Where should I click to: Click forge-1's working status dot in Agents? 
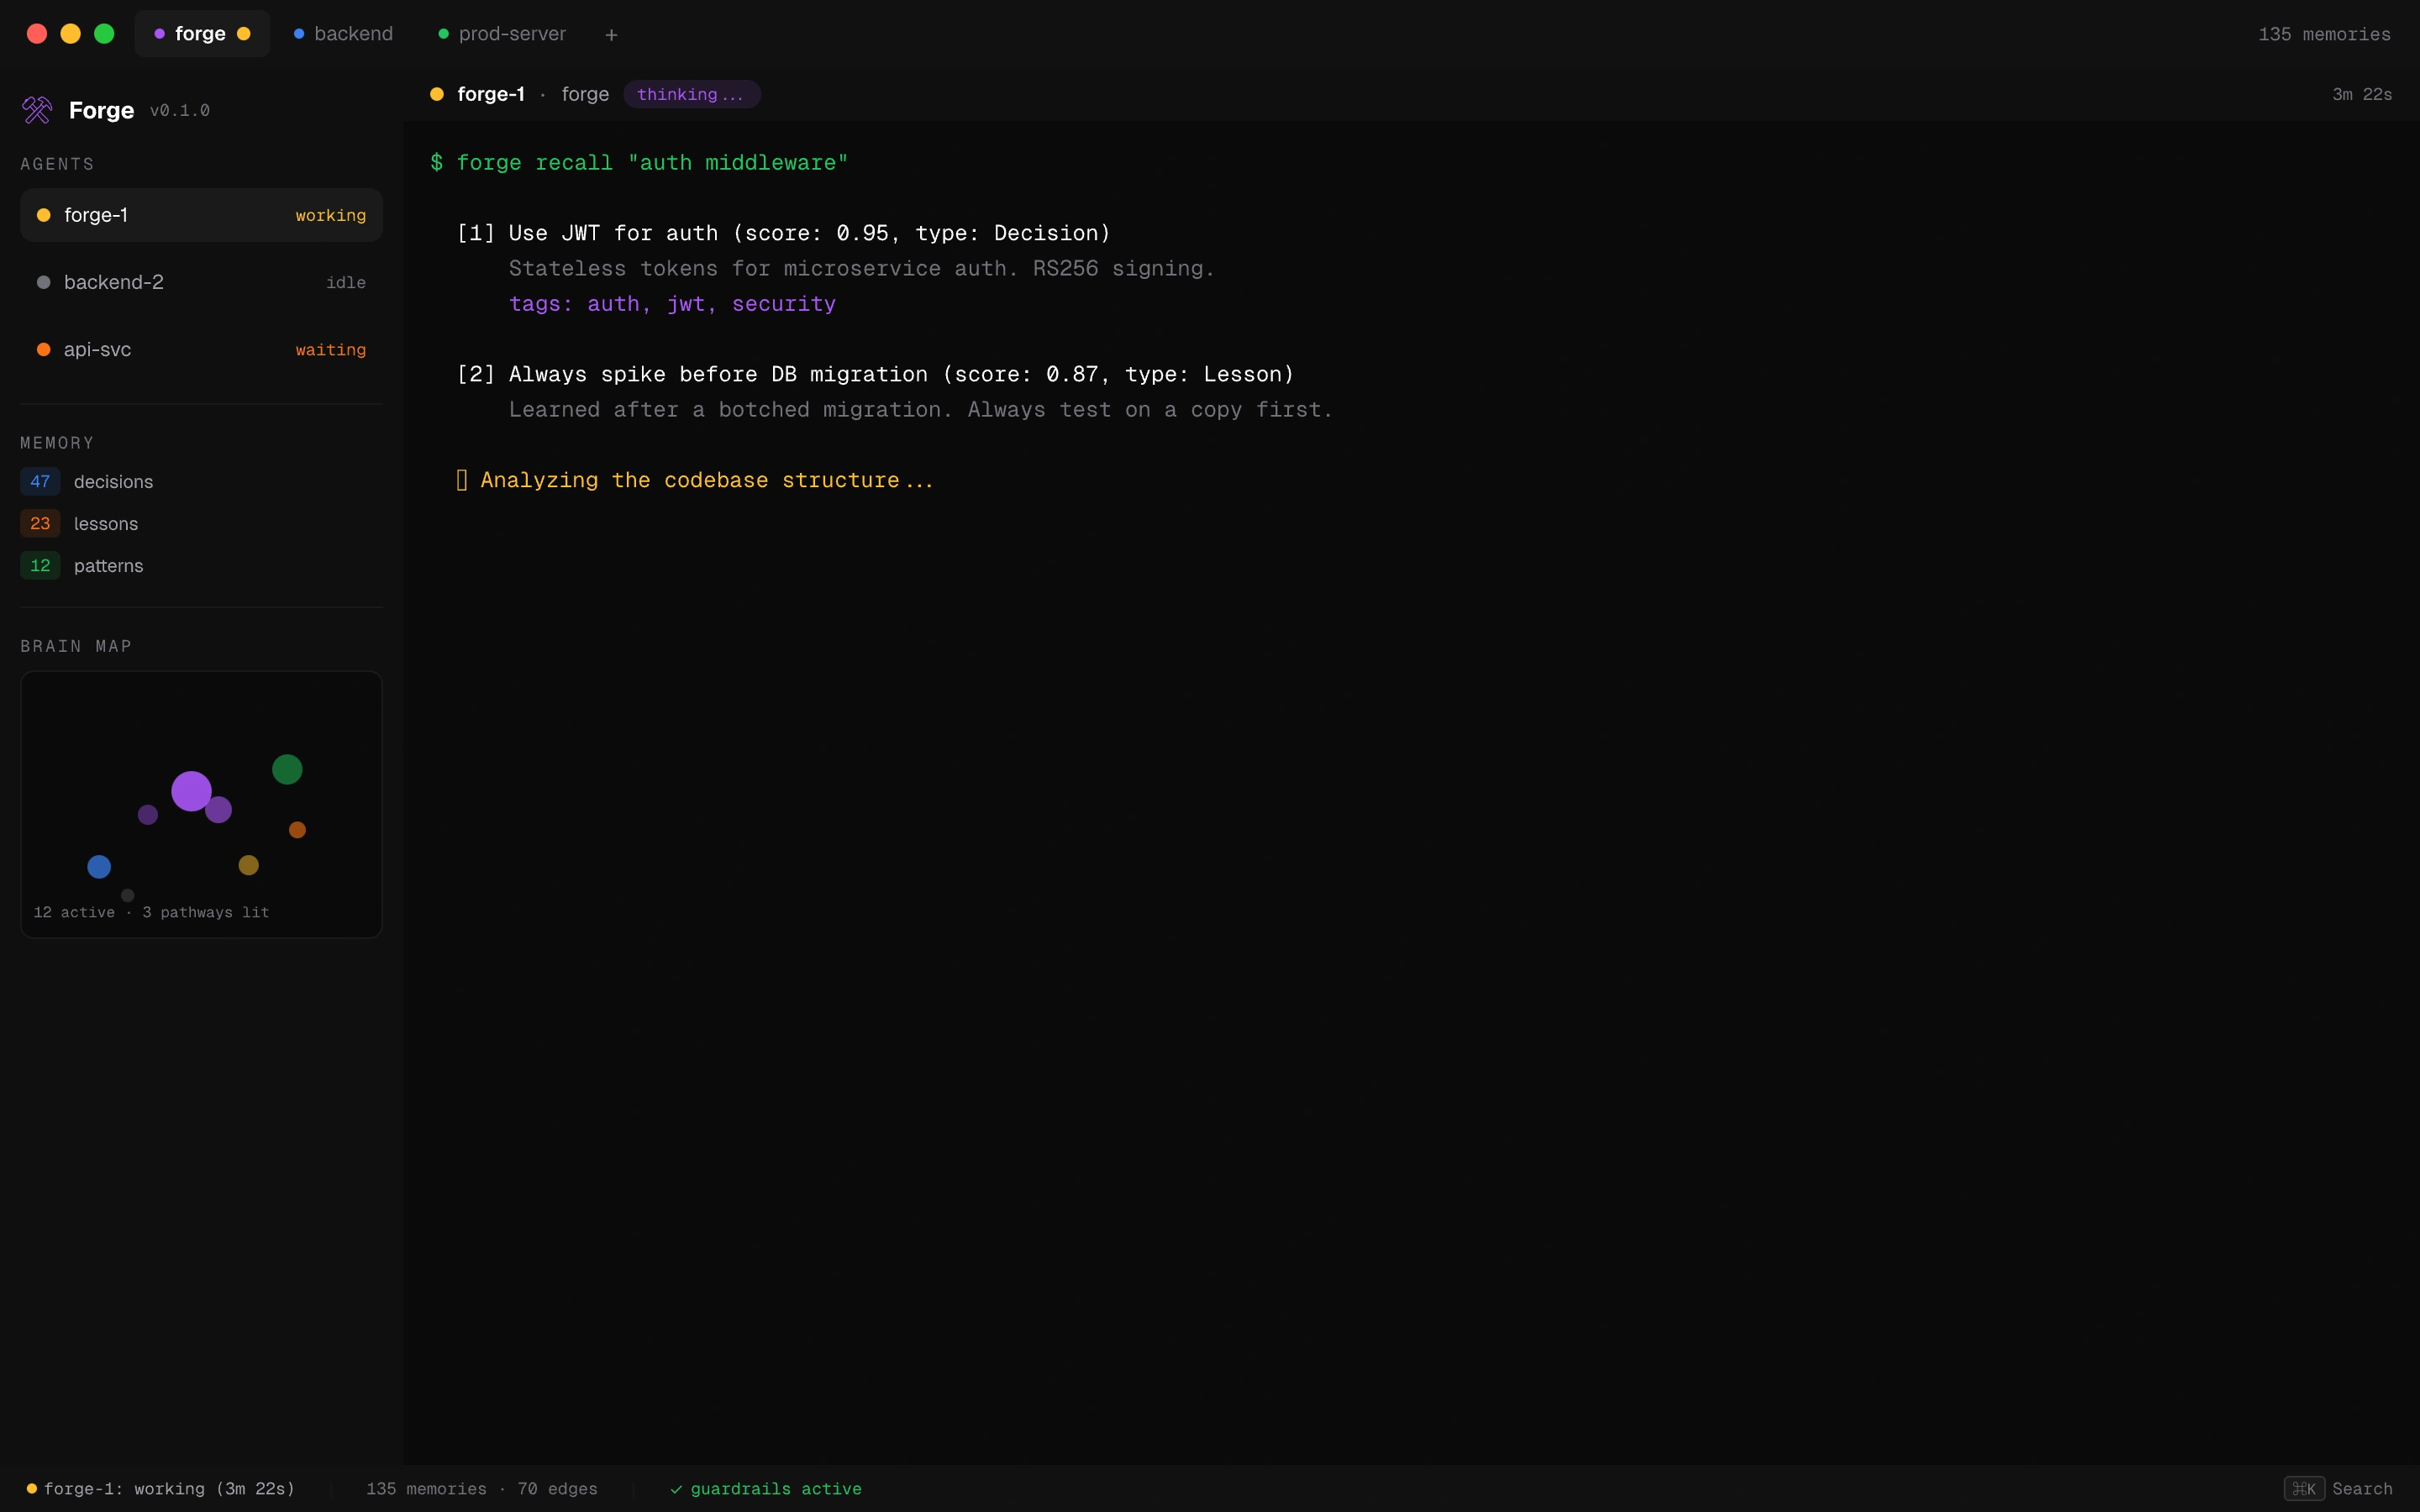point(44,214)
